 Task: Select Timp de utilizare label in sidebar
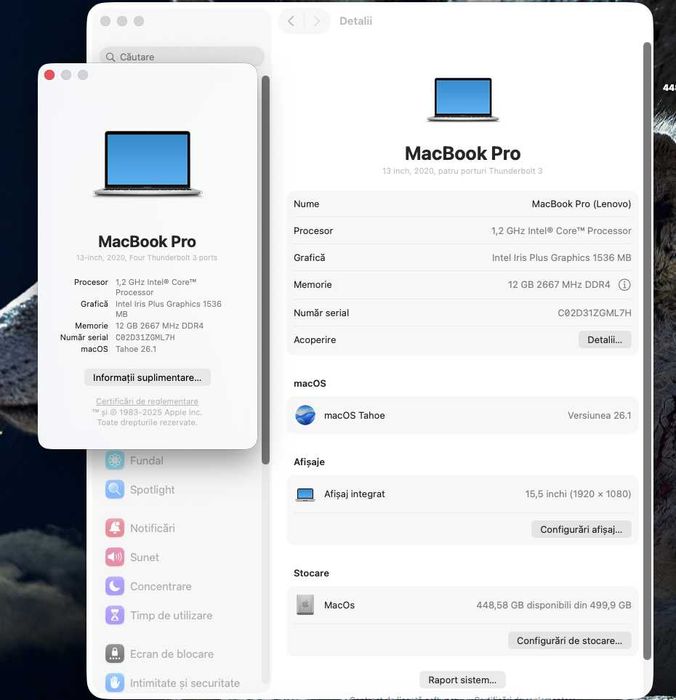[x=171, y=615]
